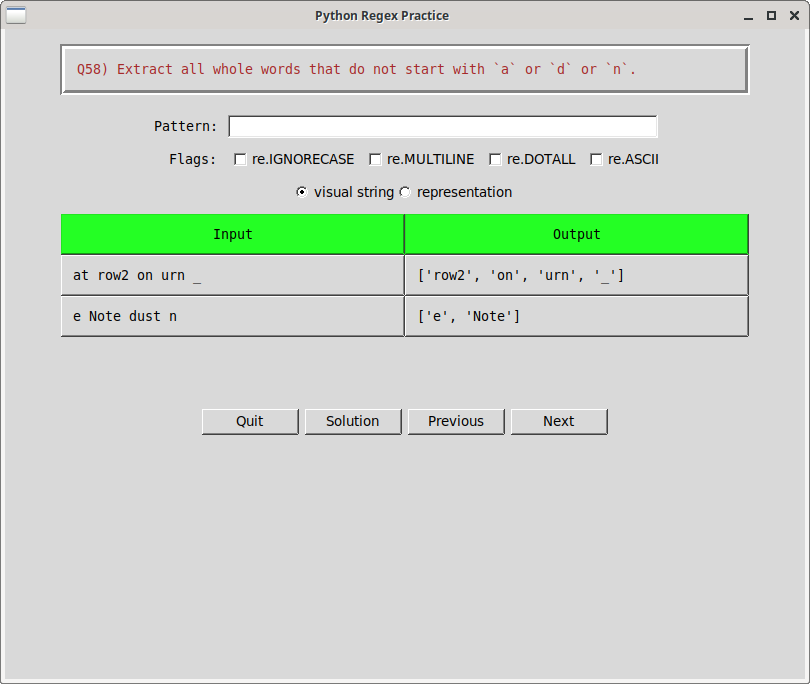Go to the Previous question
The image size is (810, 684).
(456, 422)
